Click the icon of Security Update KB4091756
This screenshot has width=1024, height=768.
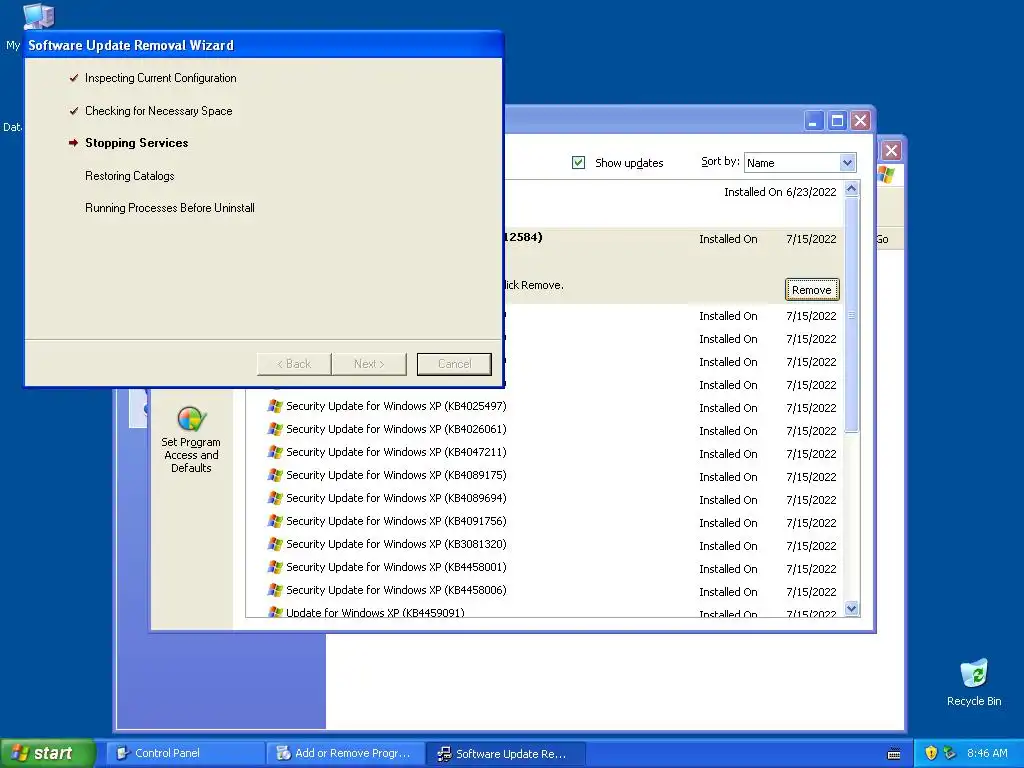tap(275, 521)
